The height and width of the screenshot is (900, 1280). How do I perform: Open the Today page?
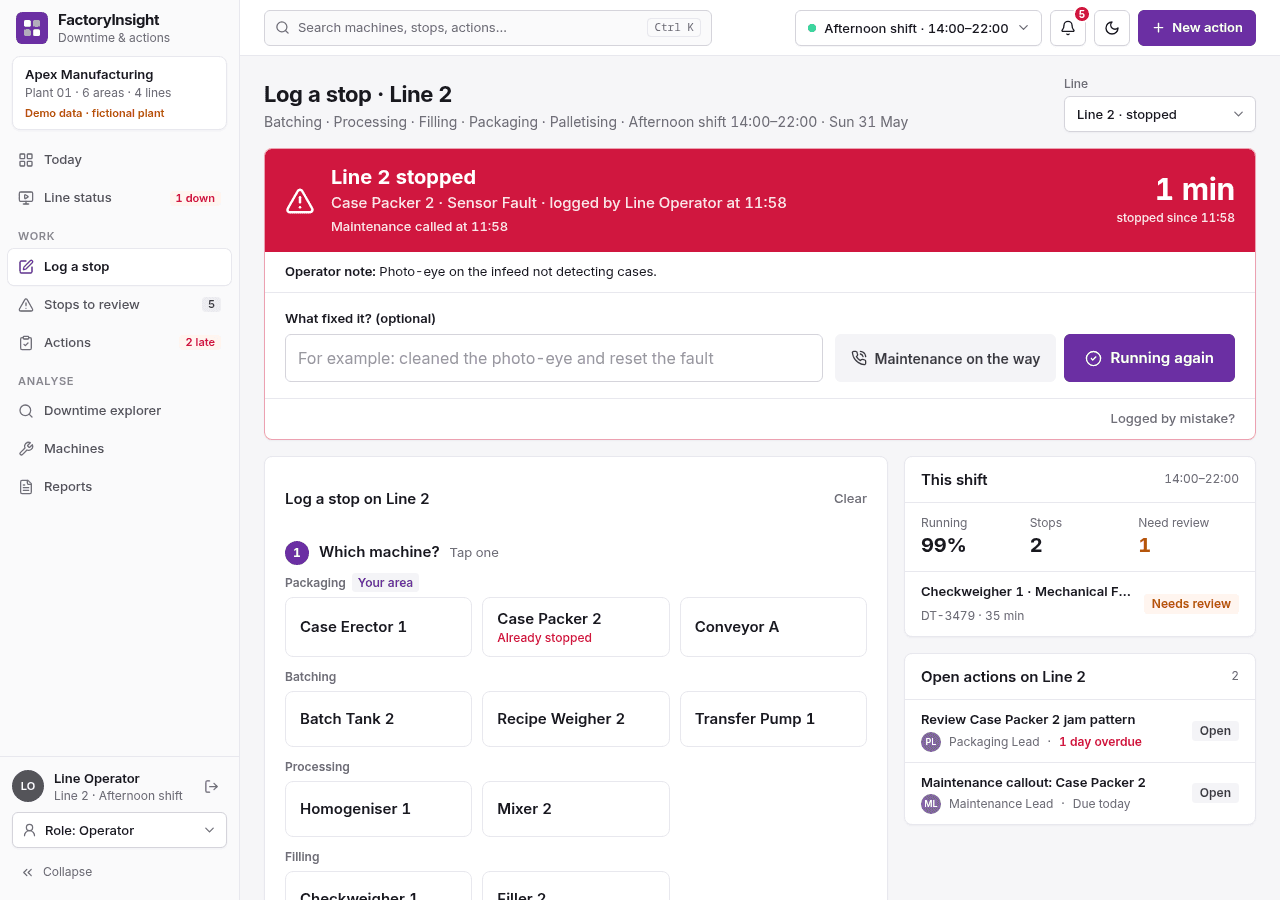119,160
